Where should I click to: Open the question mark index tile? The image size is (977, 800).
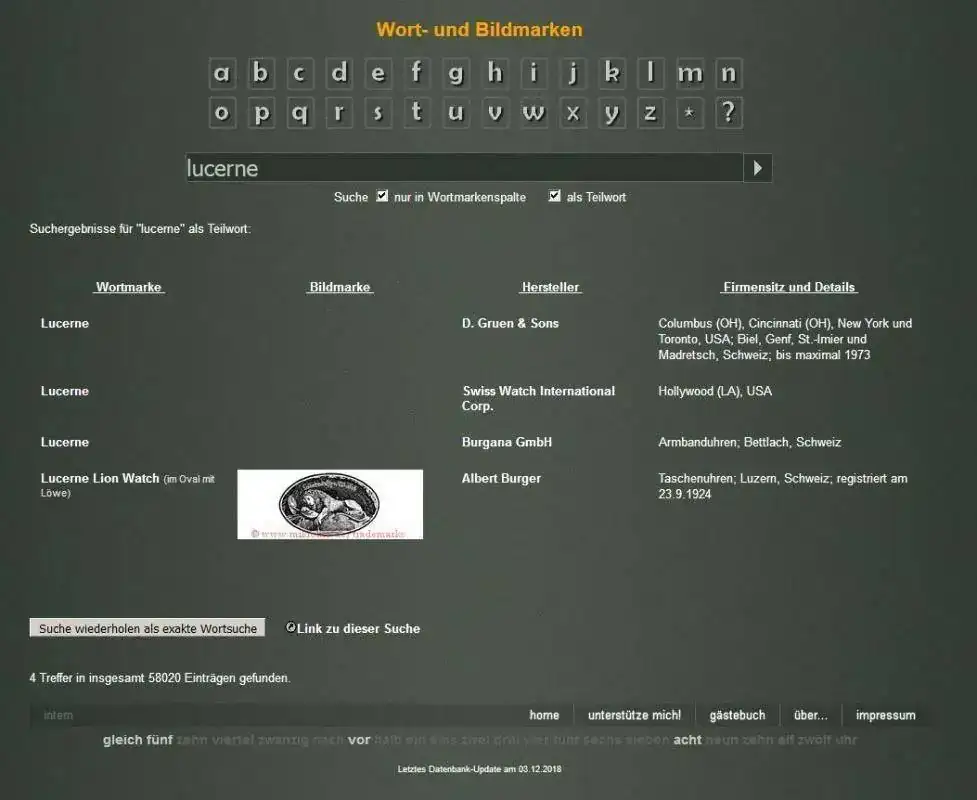(728, 113)
